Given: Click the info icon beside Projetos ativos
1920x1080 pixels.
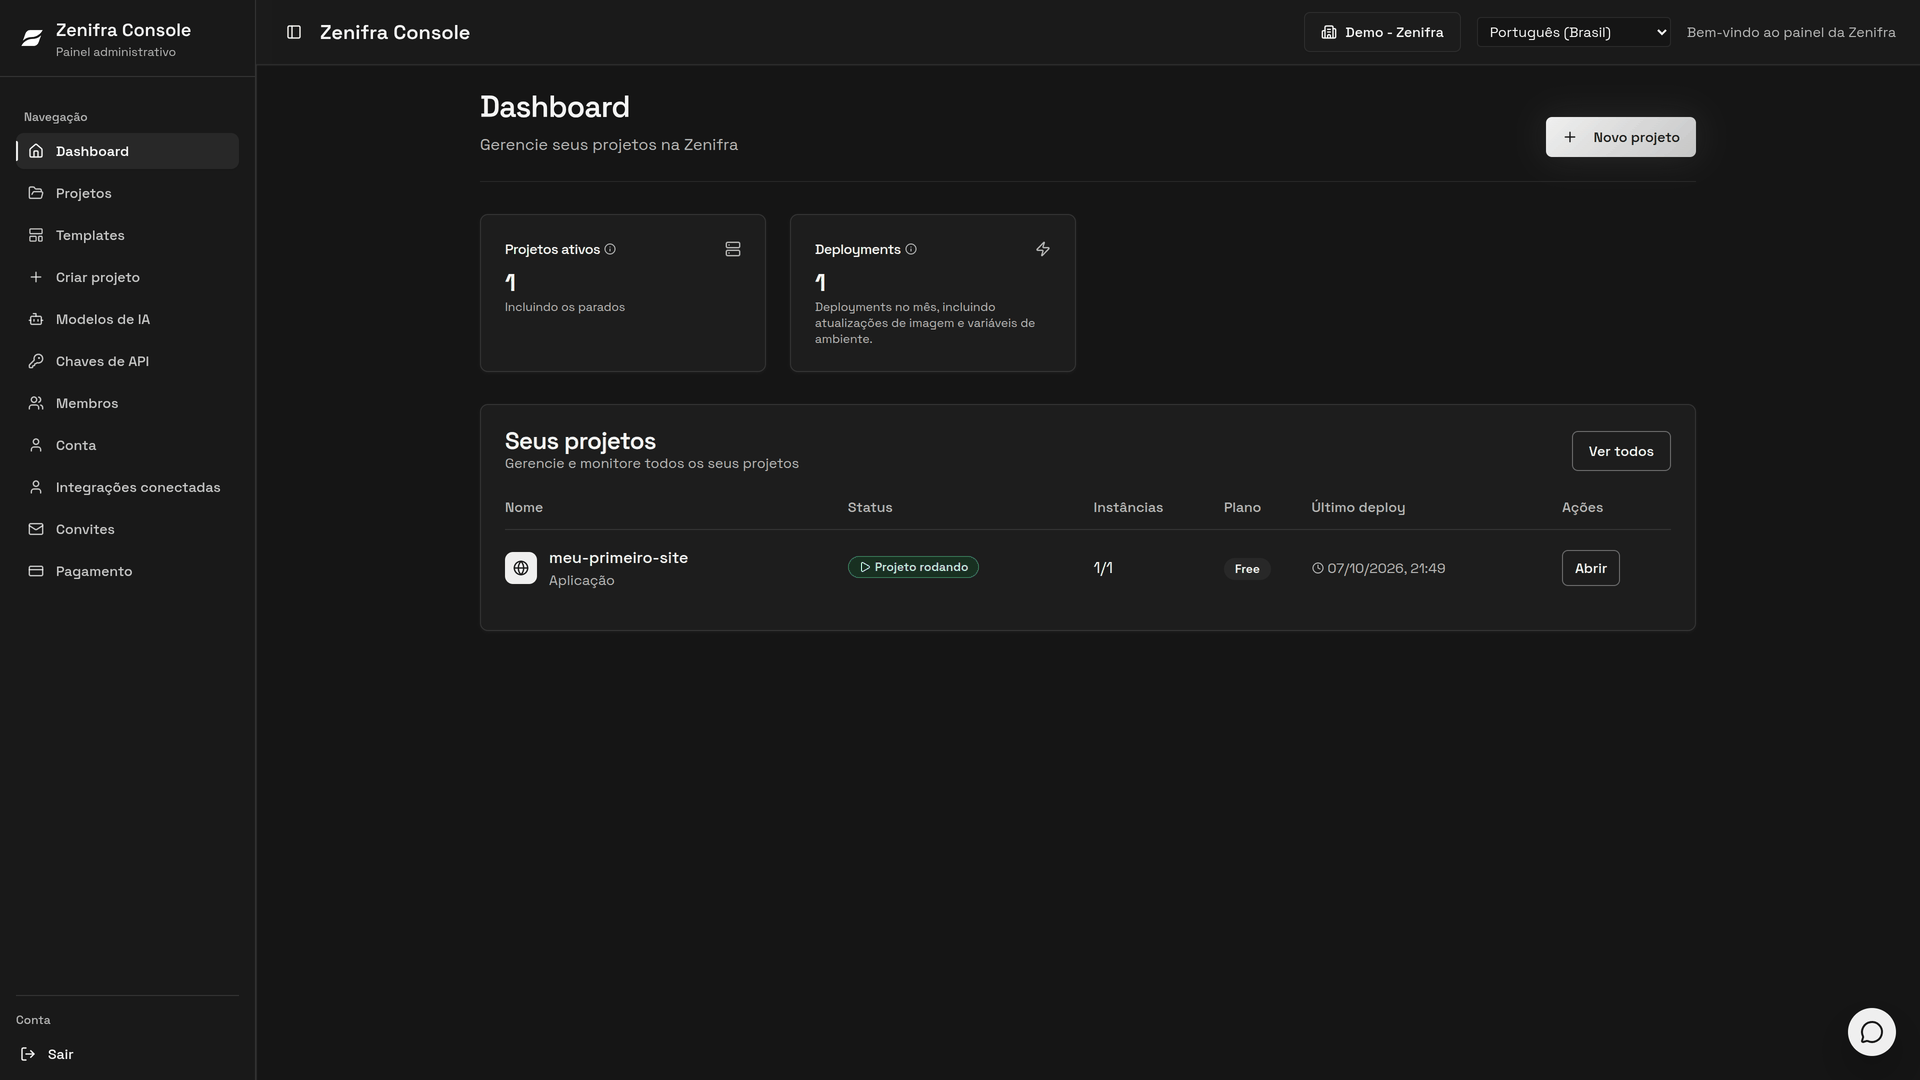Looking at the screenshot, I should tap(610, 249).
